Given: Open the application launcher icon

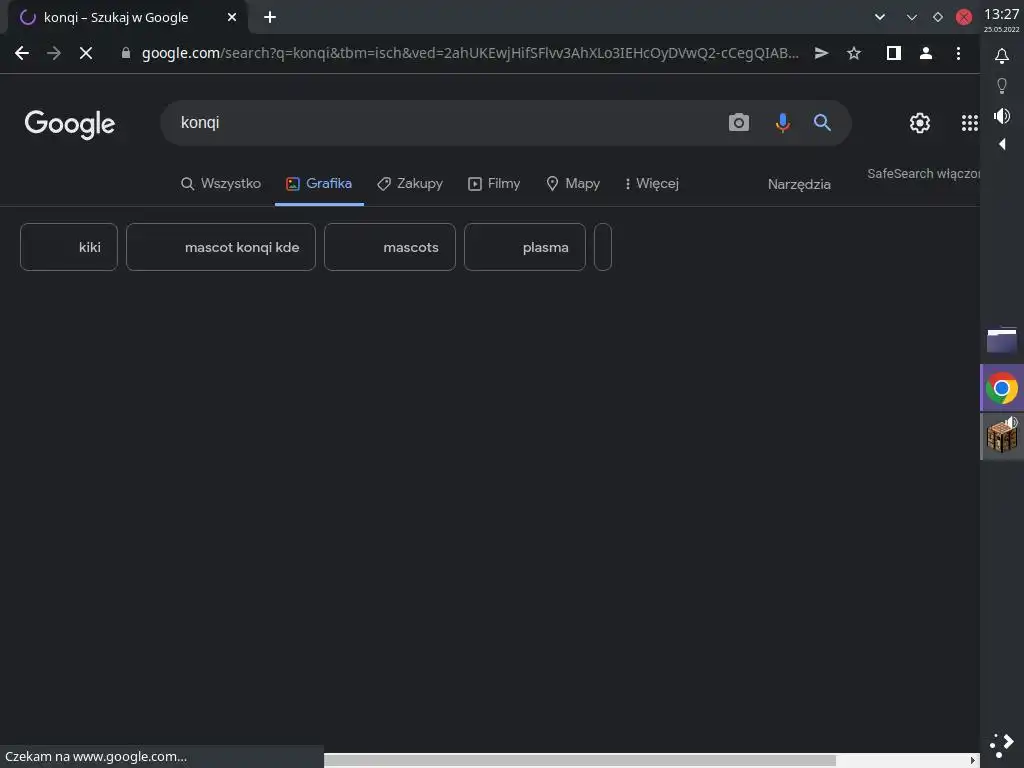Looking at the screenshot, I should pos(1002,745).
